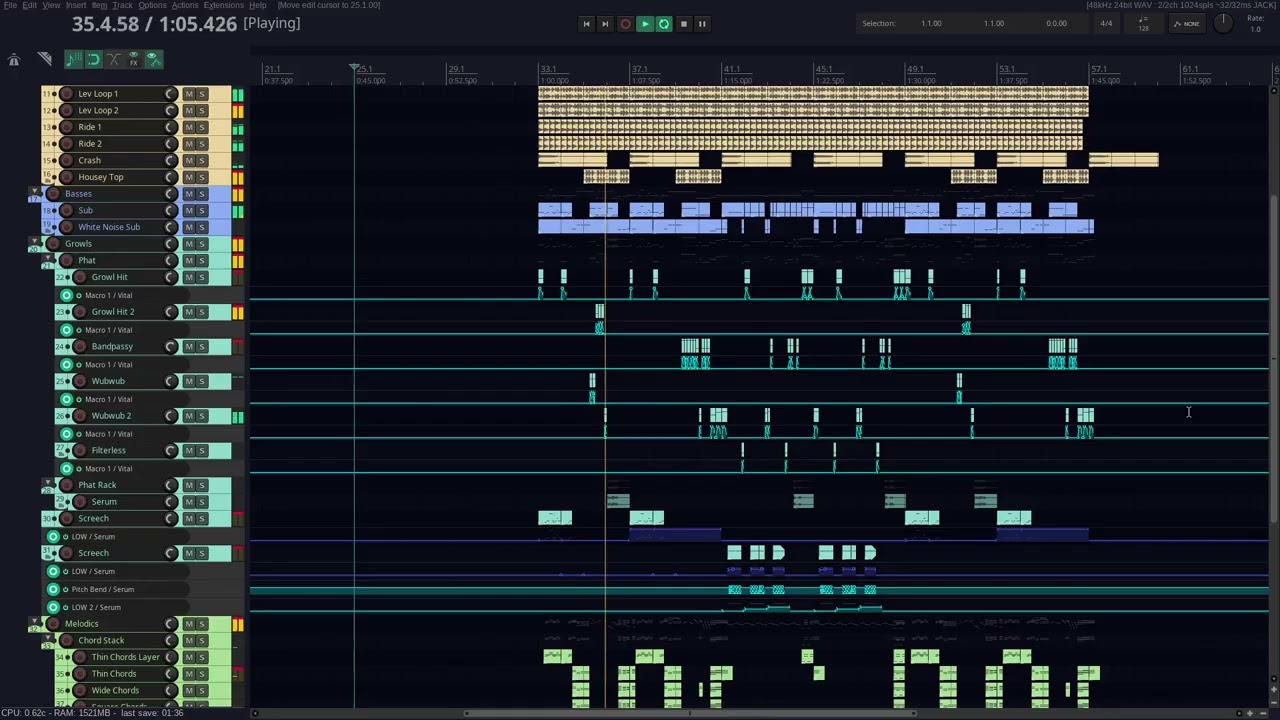Toggle the Repeat loop transport button
The width and height of the screenshot is (1280, 720).
click(x=664, y=24)
